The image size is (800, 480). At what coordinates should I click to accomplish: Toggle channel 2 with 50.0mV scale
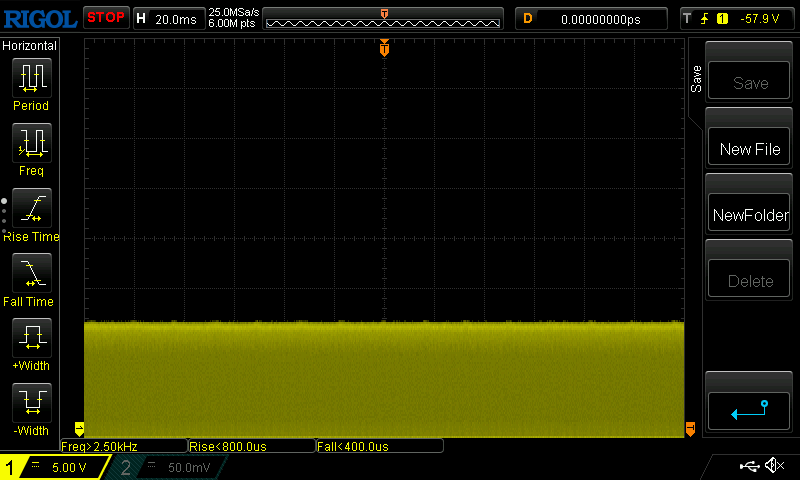[170, 467]
